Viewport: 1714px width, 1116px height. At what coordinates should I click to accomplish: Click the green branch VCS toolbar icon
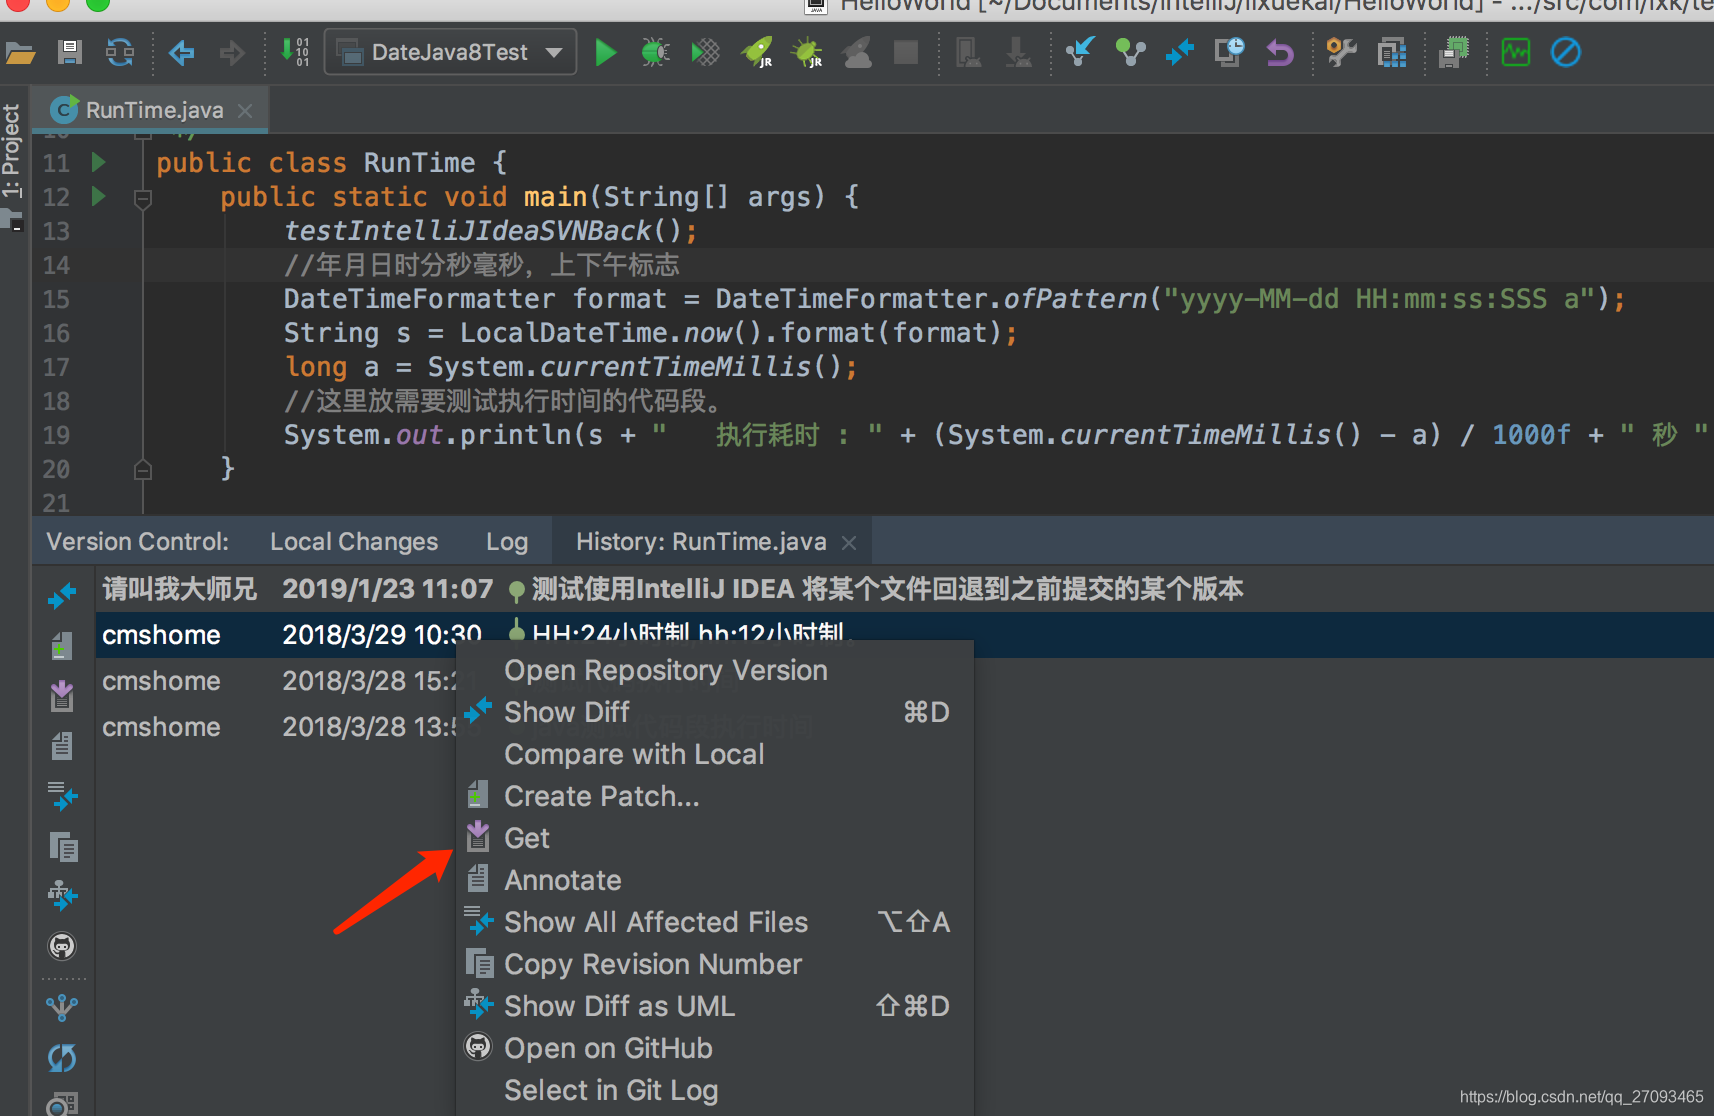coord(1131,52)
